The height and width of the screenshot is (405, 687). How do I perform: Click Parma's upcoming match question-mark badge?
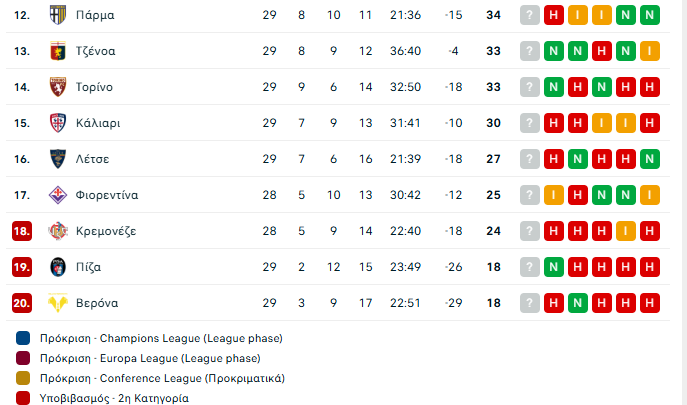coord(530,15)
